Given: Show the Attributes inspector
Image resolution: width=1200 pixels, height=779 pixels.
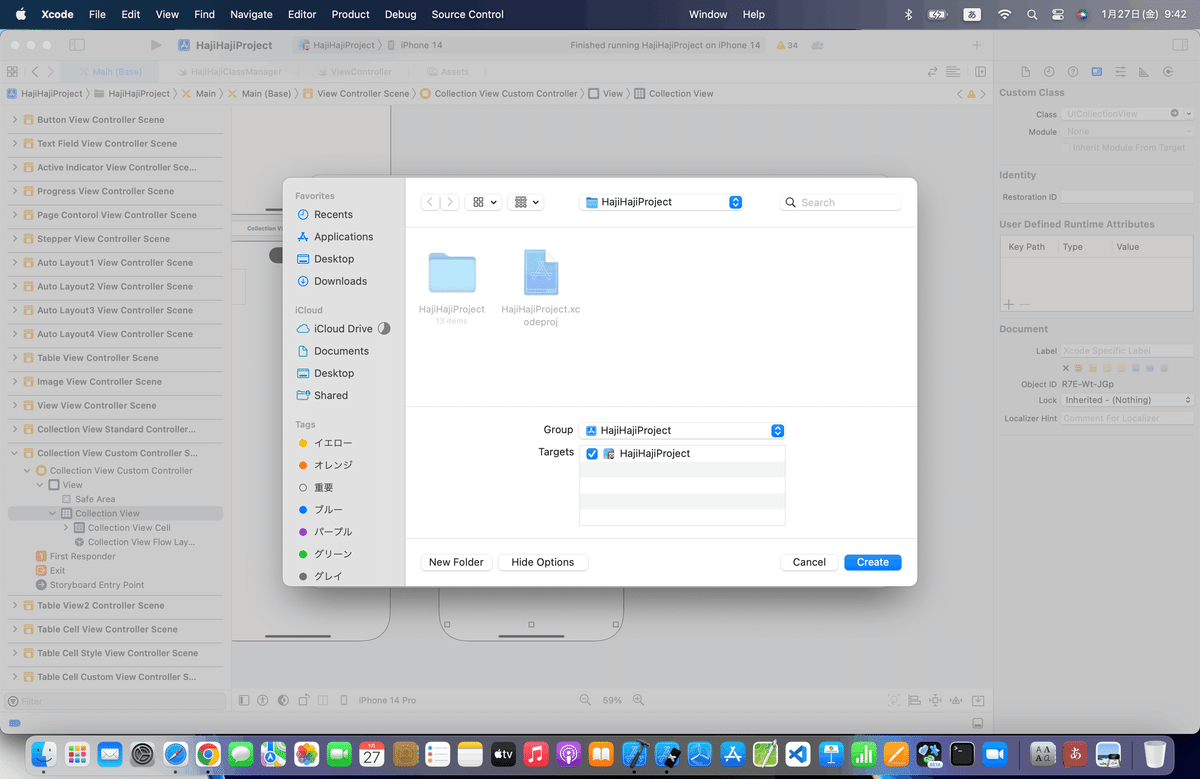Looking at the screenshot, I should tap(1121, 72).
